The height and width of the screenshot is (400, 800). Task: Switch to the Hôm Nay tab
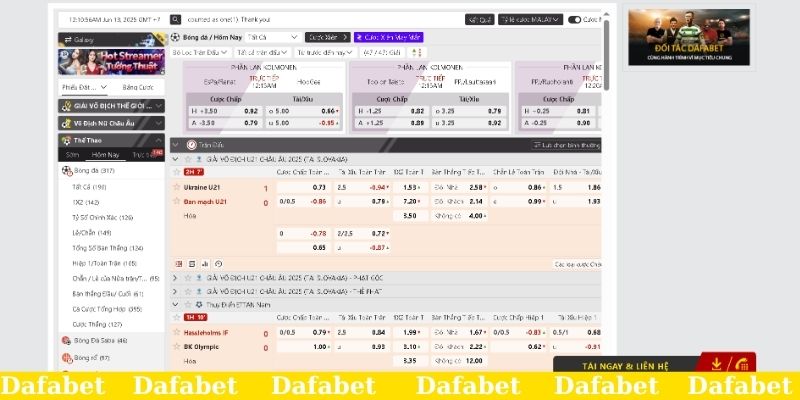click(x=106, y=155)
